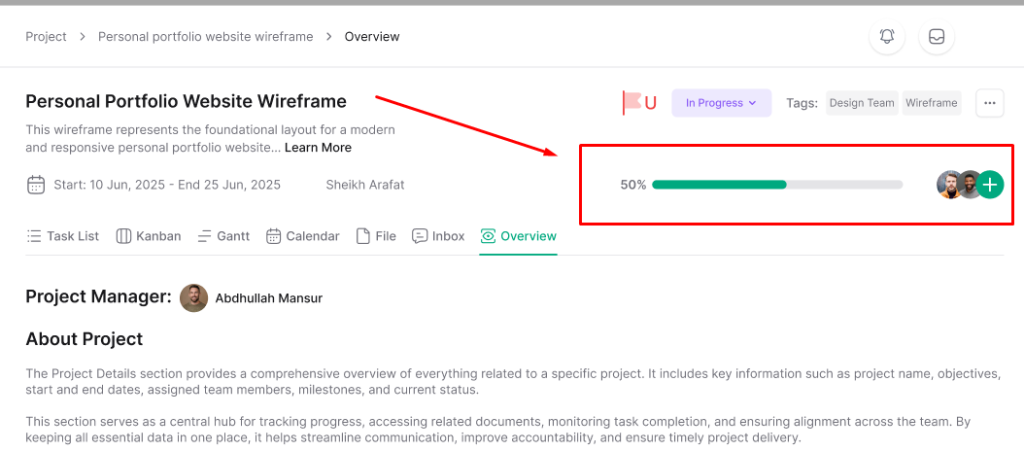
Task: Click the notification bell icon
Action: coord(887,37)
